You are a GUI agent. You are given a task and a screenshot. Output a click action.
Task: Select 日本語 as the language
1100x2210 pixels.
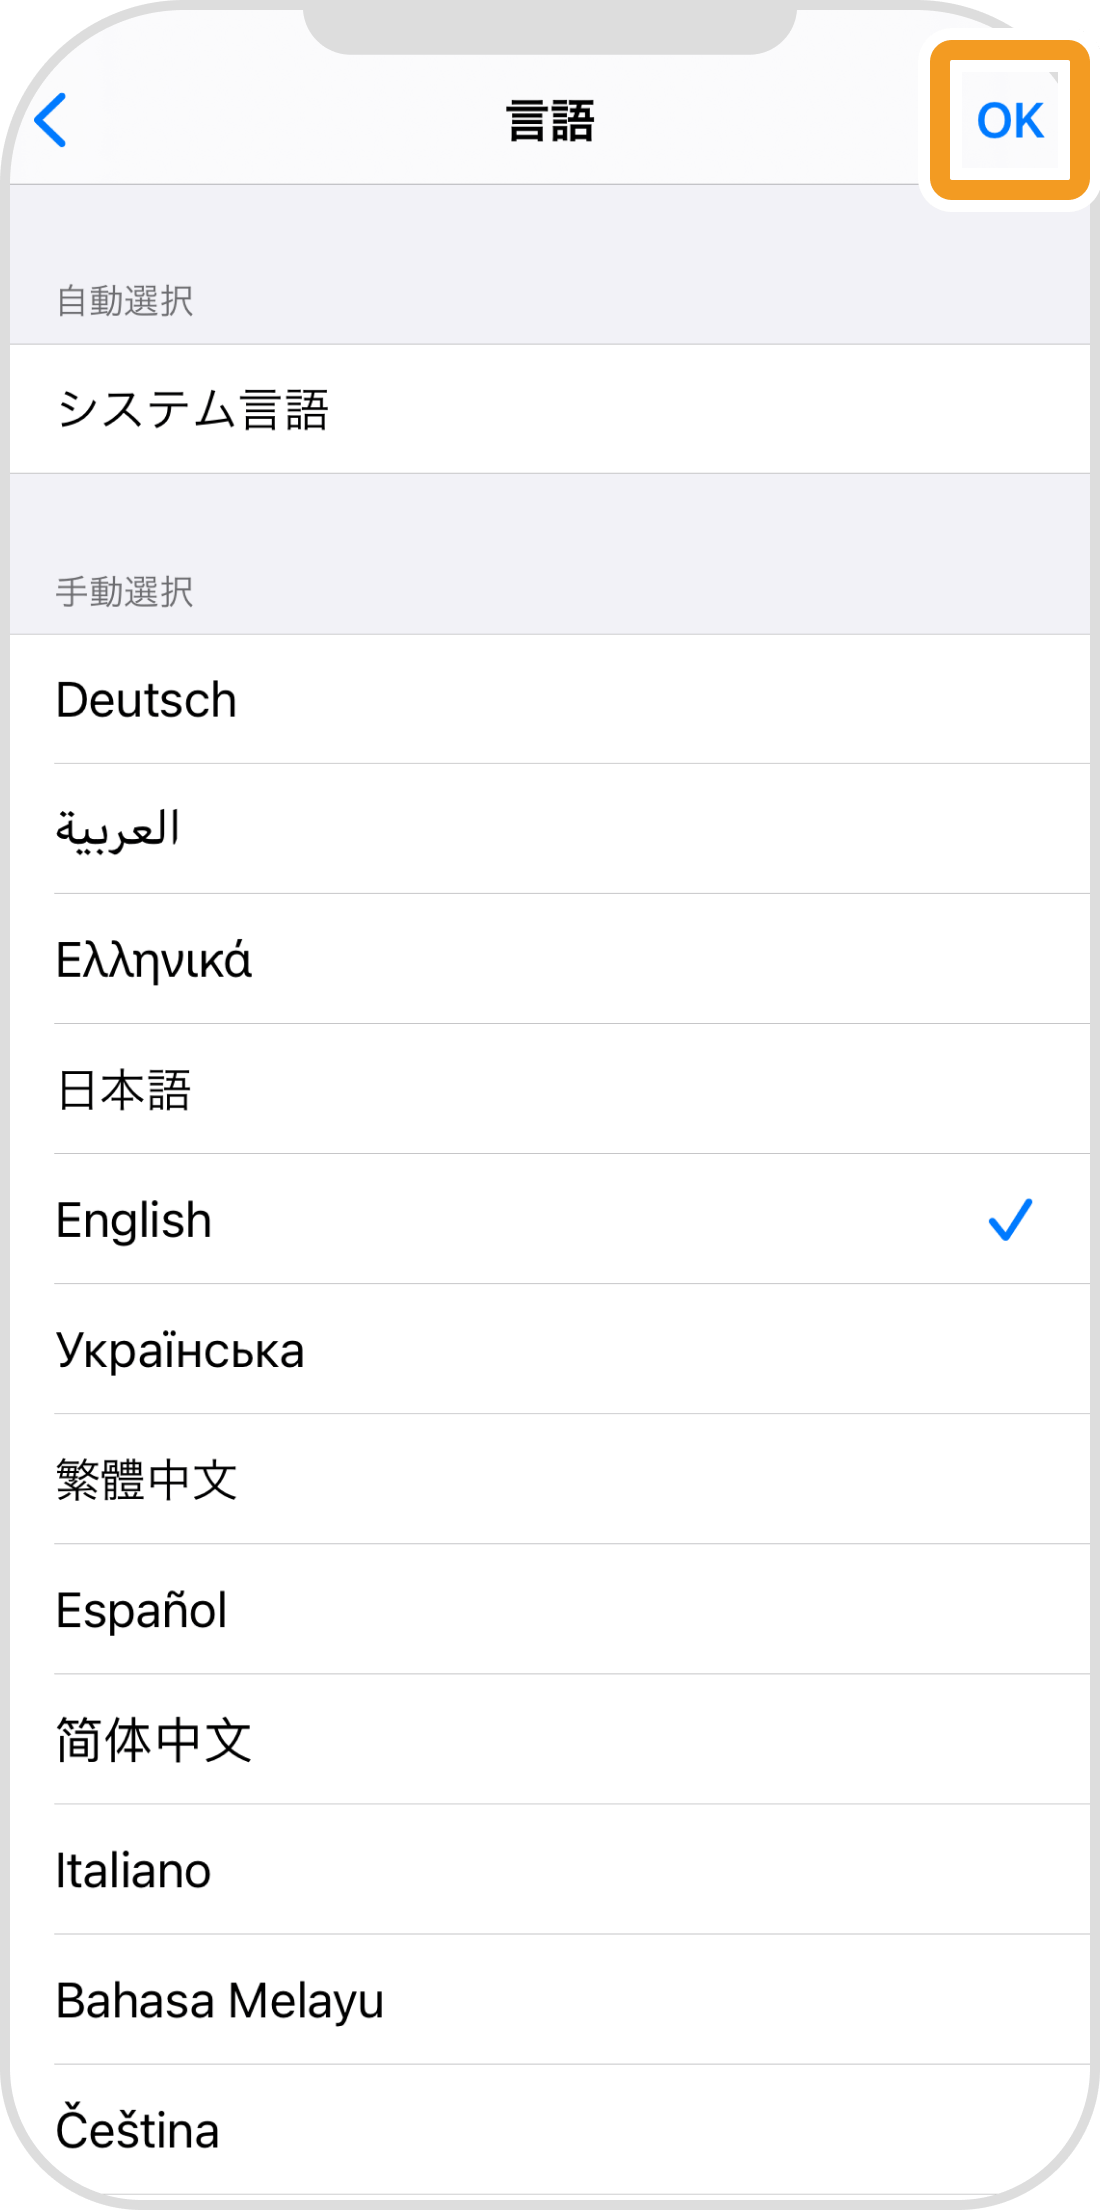coord(124,1090)
